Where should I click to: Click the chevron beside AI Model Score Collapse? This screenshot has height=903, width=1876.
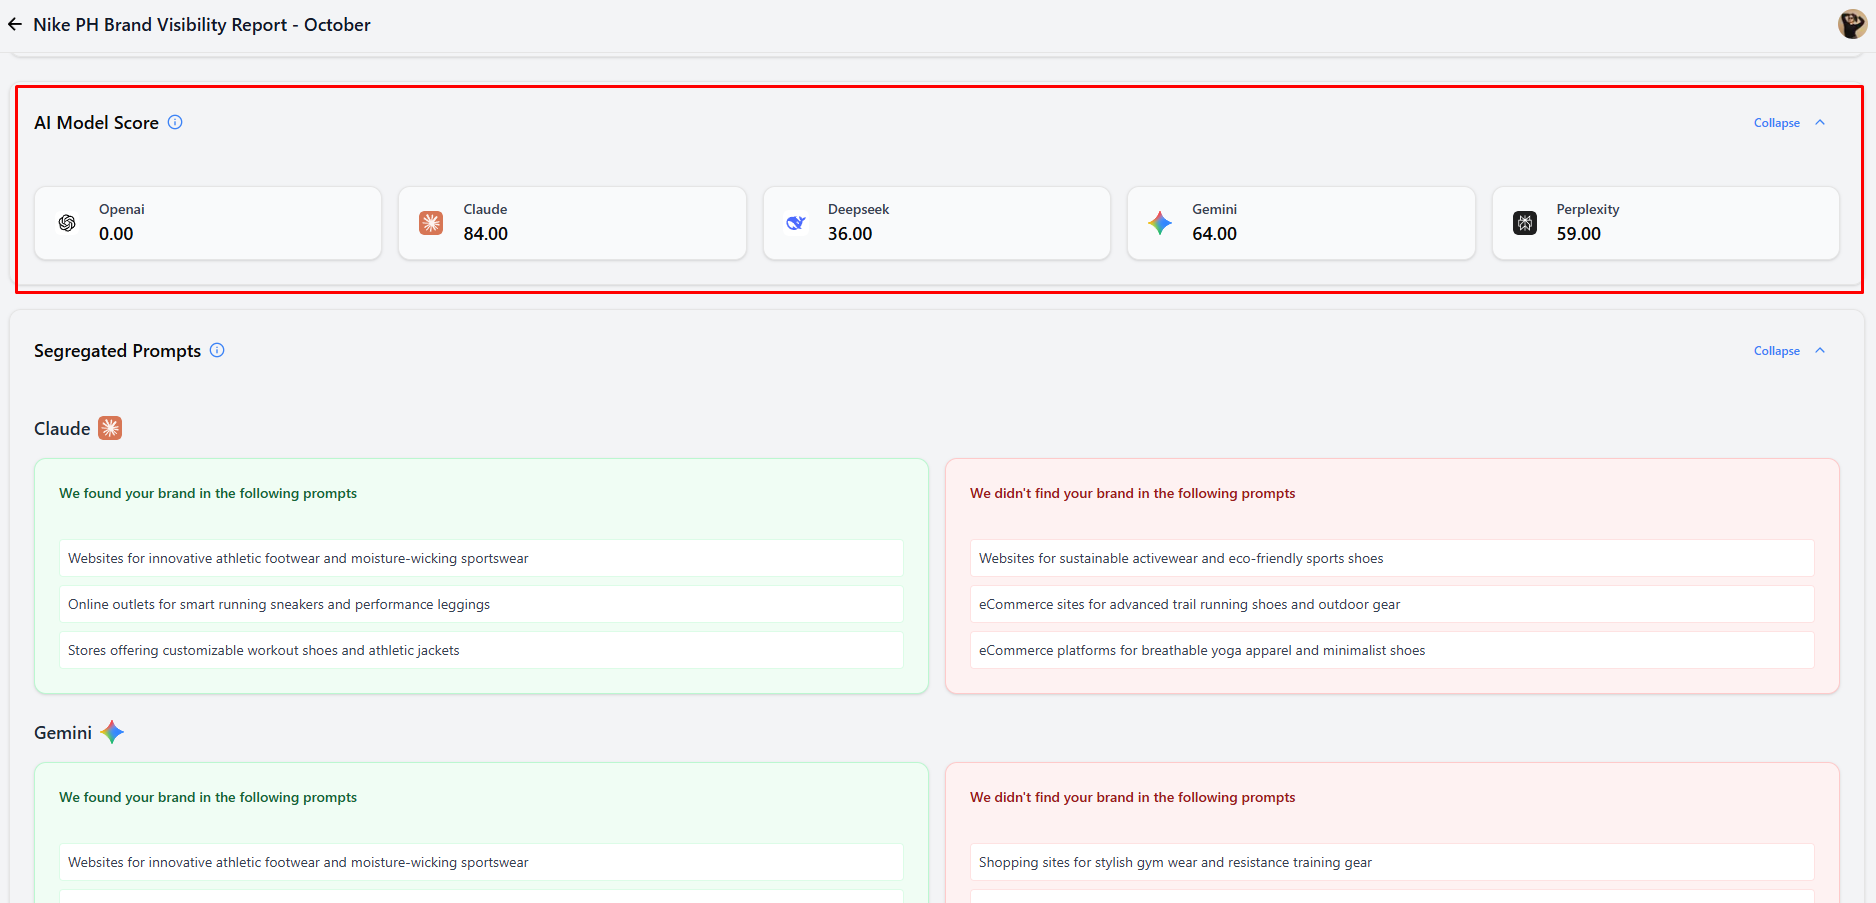(1820, 123)
